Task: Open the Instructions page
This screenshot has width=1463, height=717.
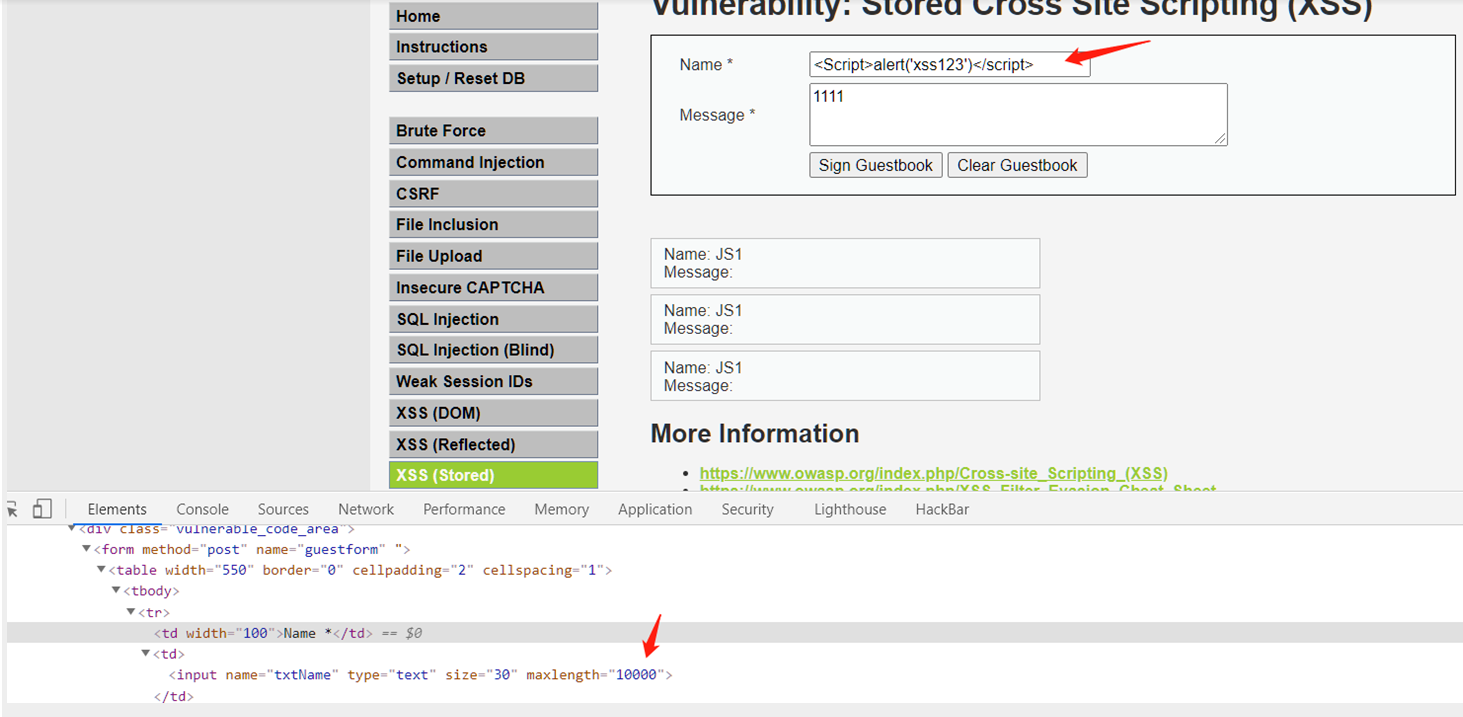Action: pyautogui.click(x=493, y=47)
